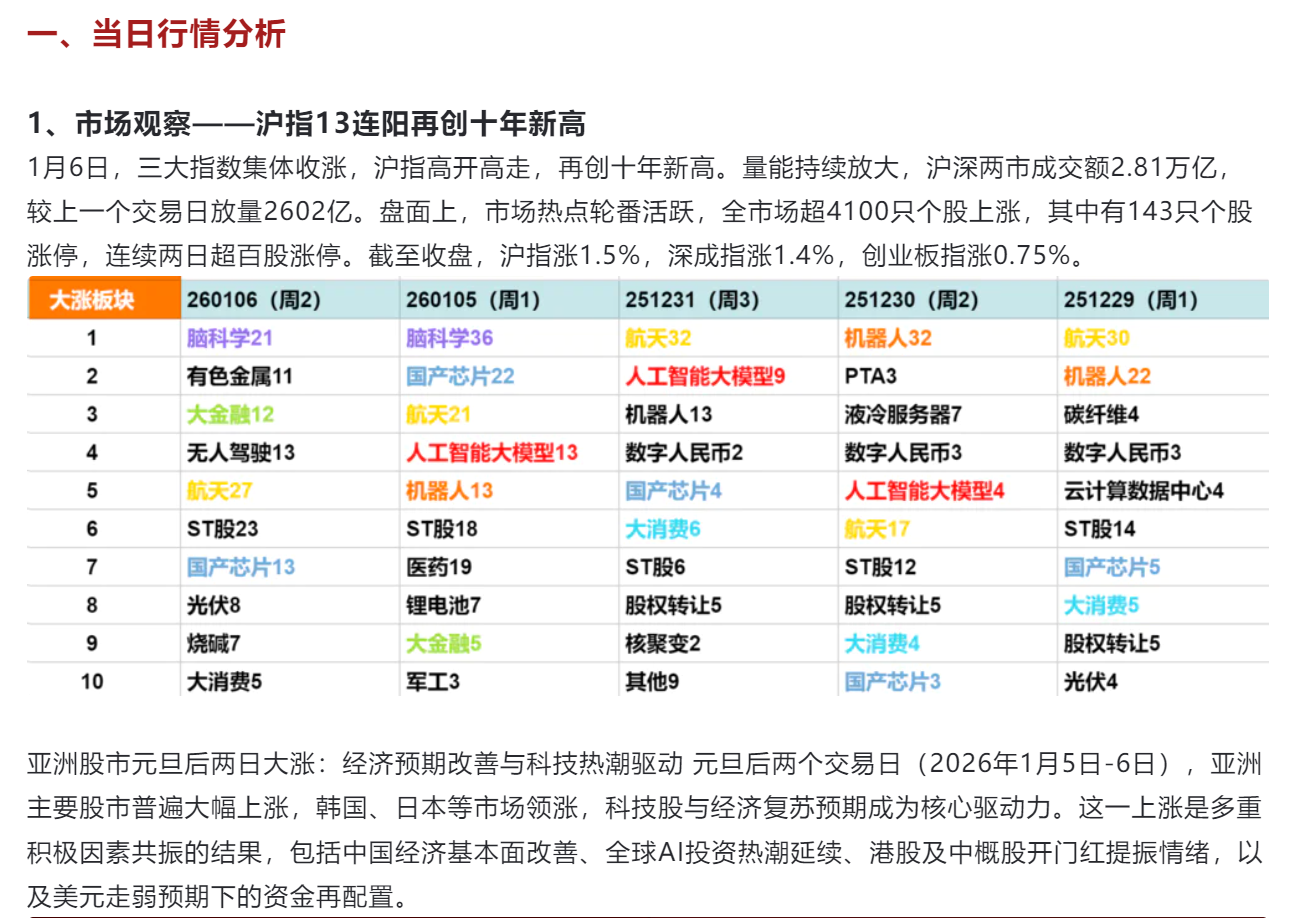The width and height of the screenshot is (1296, 918).
Task: Select the red 人工智能大模型13 cell
Action: pos(492,453)
